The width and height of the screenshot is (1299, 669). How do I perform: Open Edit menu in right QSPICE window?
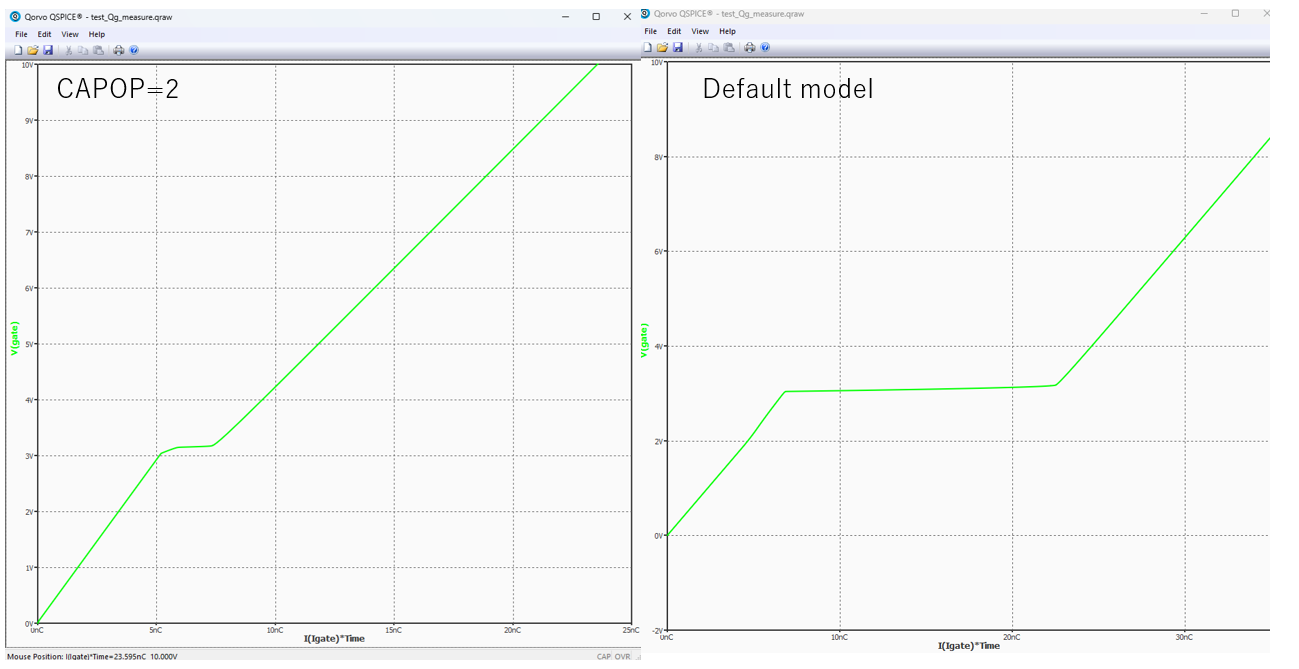674,31
